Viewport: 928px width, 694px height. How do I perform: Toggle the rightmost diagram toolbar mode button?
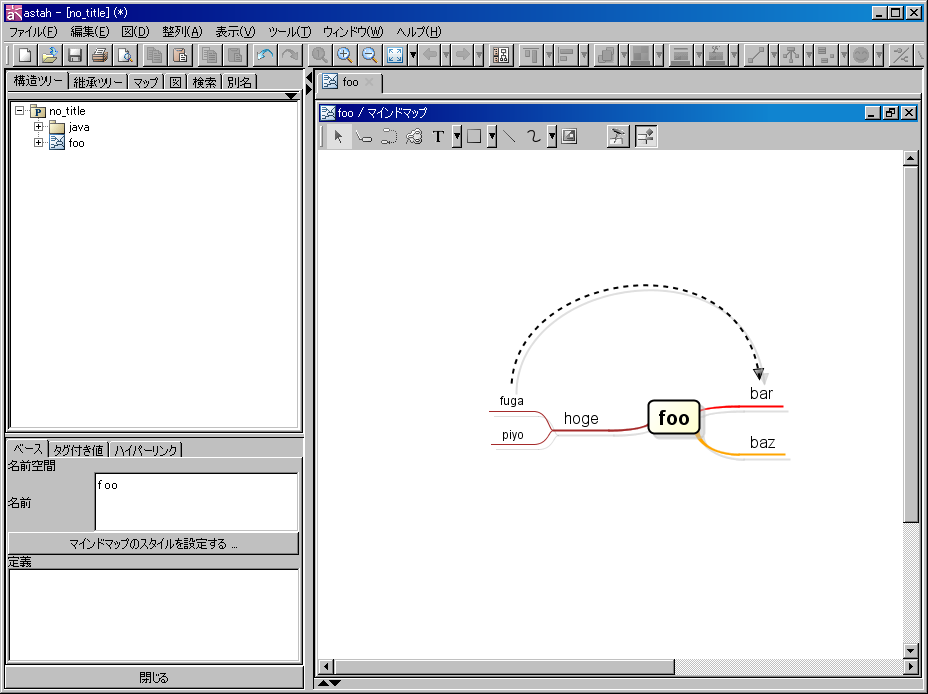coord(645,137)
